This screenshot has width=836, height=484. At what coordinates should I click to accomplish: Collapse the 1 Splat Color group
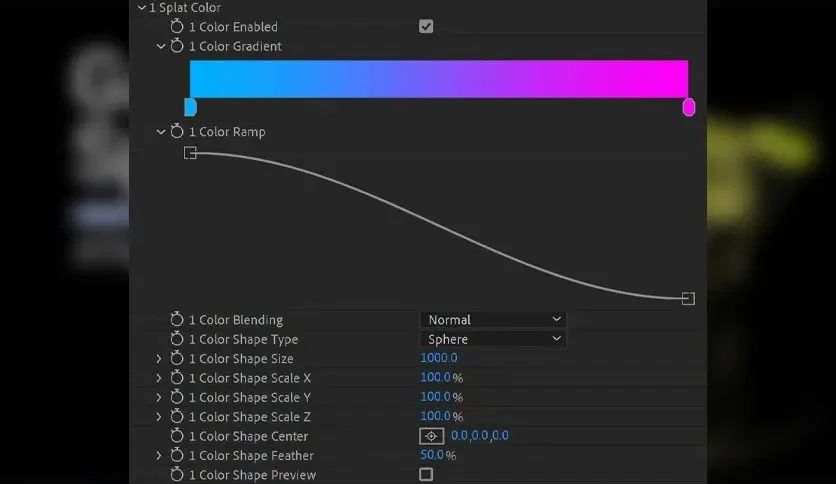tap(141, 7)
